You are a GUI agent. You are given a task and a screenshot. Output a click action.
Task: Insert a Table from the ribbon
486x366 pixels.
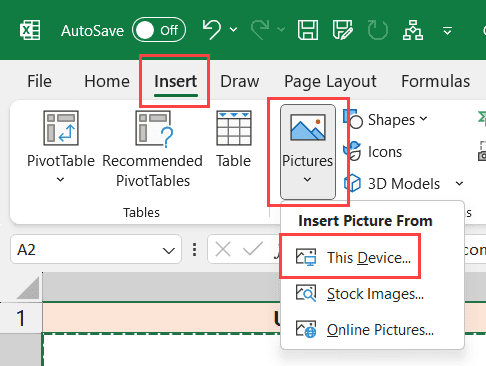pyautogui.click(x=234, y=140)
